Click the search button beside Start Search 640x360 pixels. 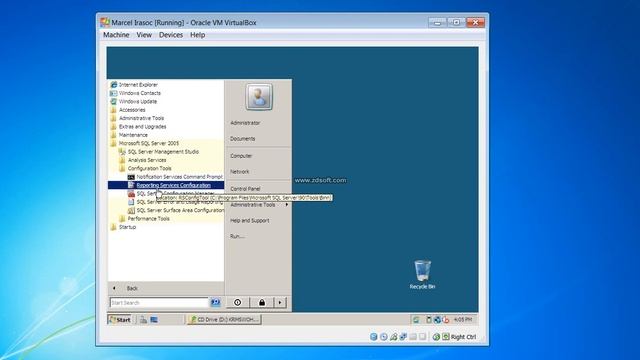(x=216, y=302)
